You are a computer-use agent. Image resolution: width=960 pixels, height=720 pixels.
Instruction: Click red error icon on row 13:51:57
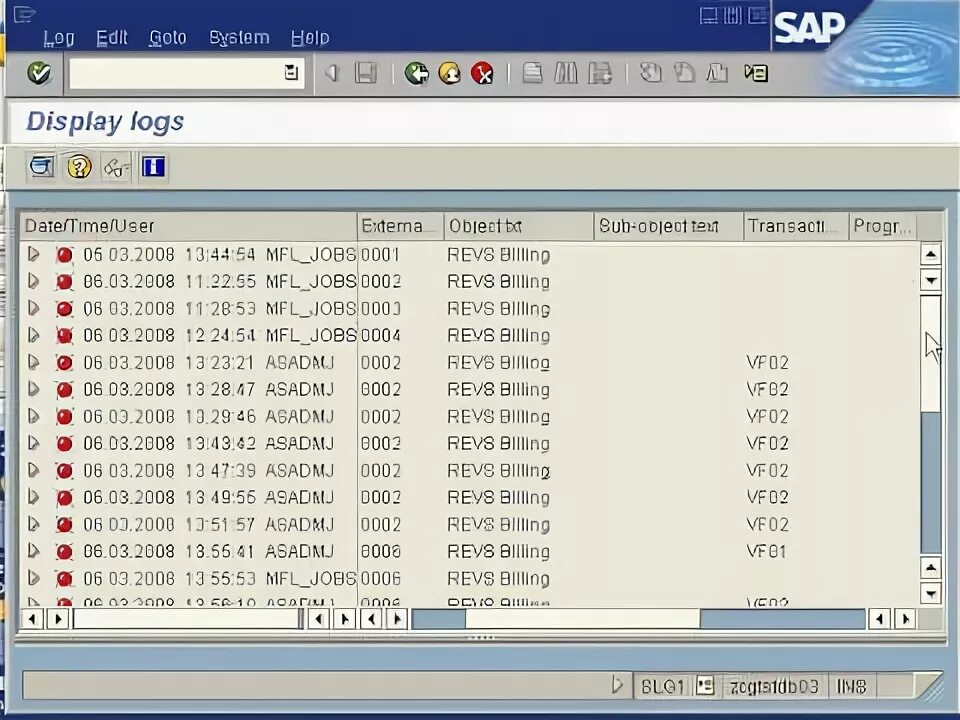tap(64, 525)
